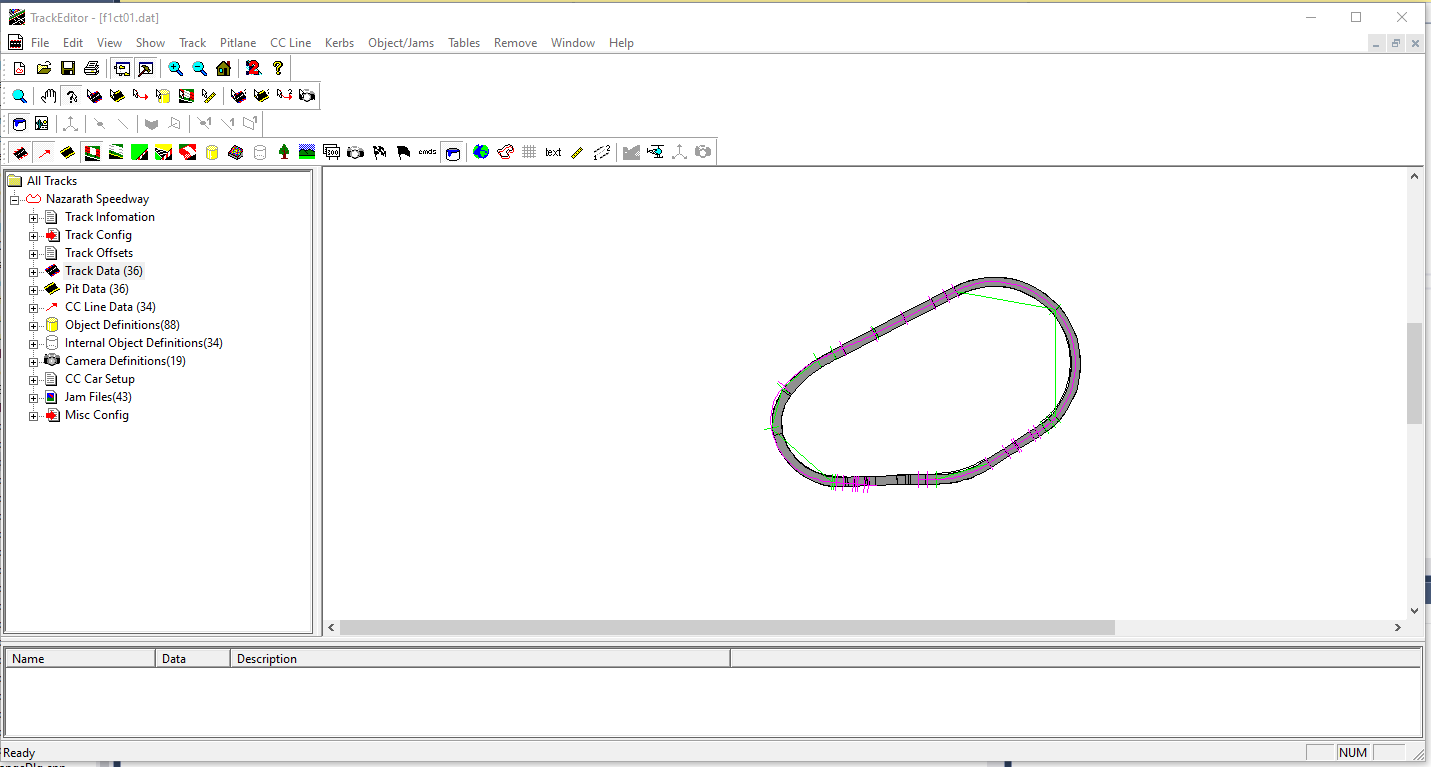
Task: Select the hand pan tool
Action: tap(48, 96)
